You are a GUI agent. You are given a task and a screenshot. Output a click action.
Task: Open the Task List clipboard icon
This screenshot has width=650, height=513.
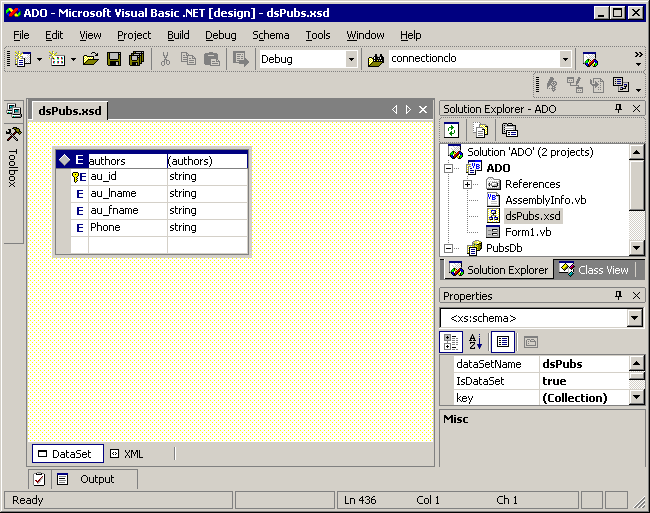coord(39,479)
